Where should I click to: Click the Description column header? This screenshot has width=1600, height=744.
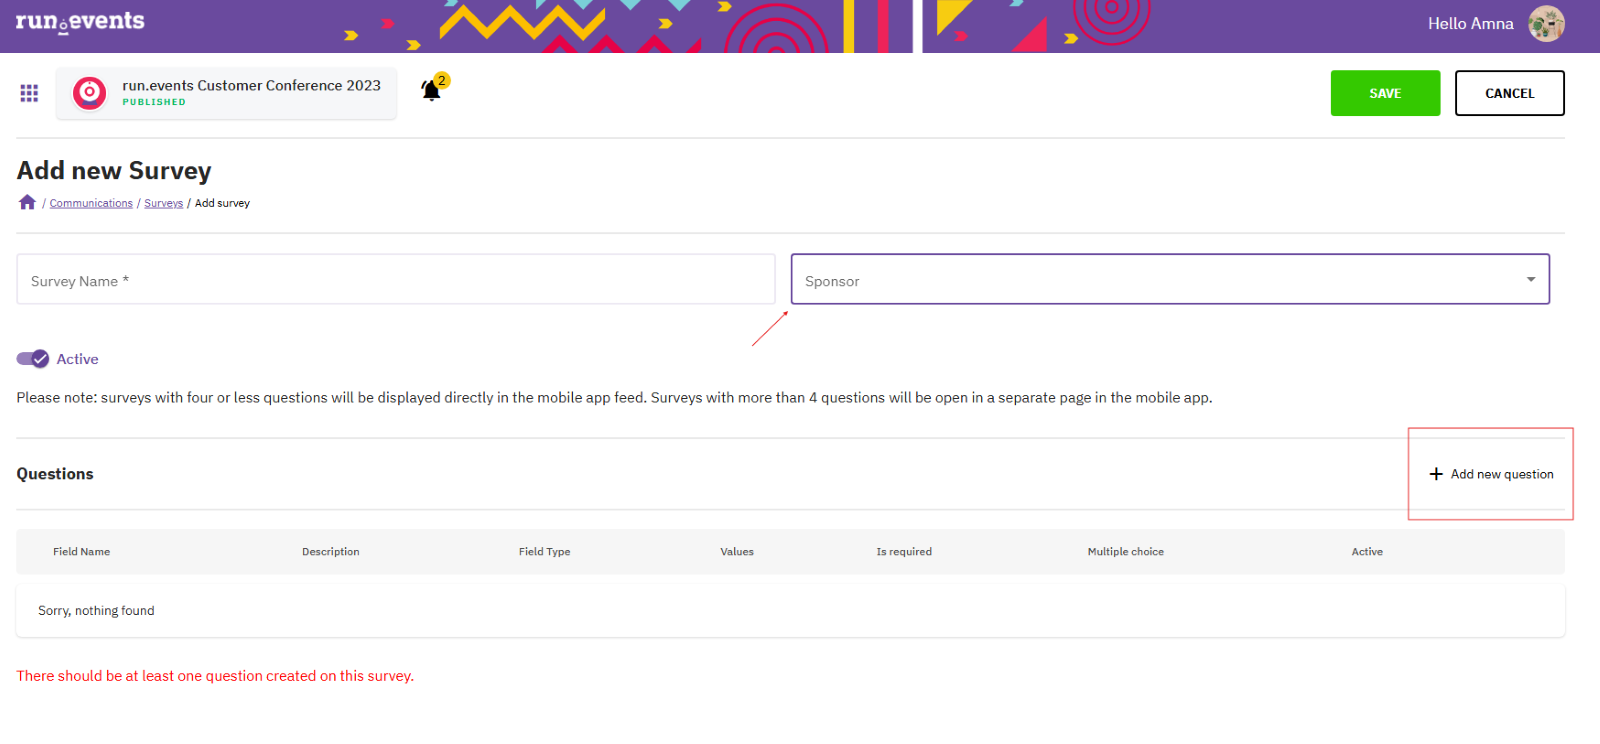pyautogui.click(x=331, y=552)
